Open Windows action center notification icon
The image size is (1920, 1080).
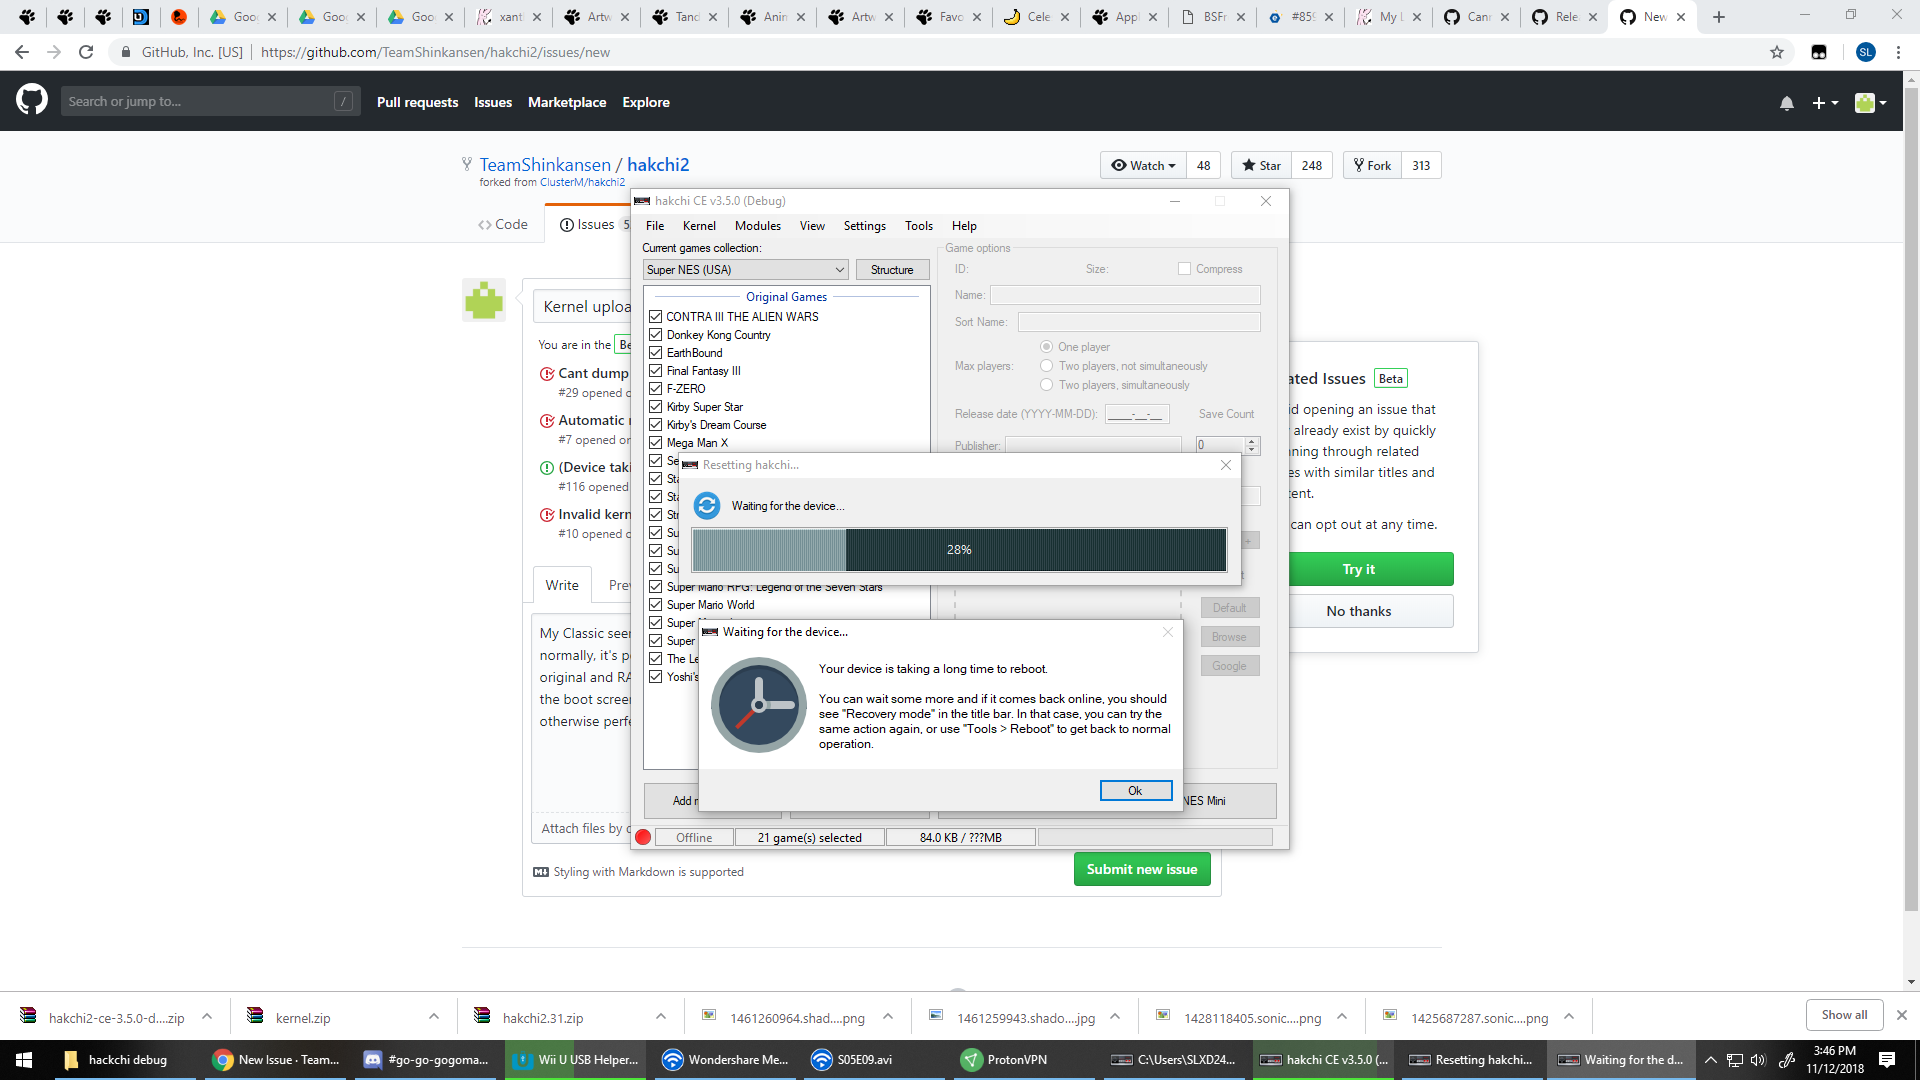1886,1060
